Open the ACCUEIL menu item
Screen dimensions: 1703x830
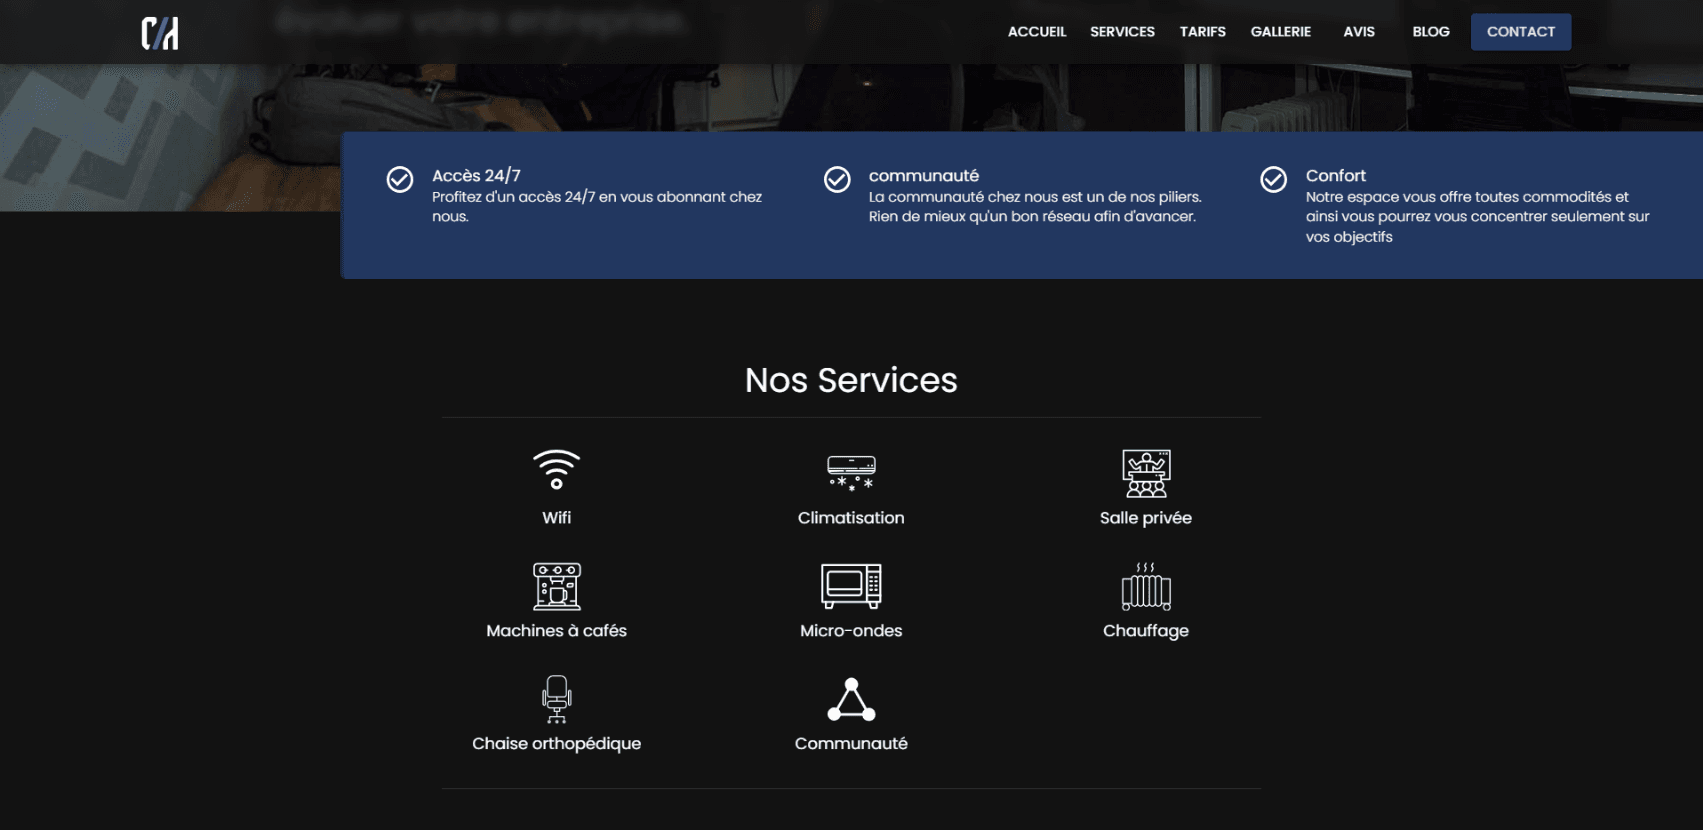pos(1037,32)
